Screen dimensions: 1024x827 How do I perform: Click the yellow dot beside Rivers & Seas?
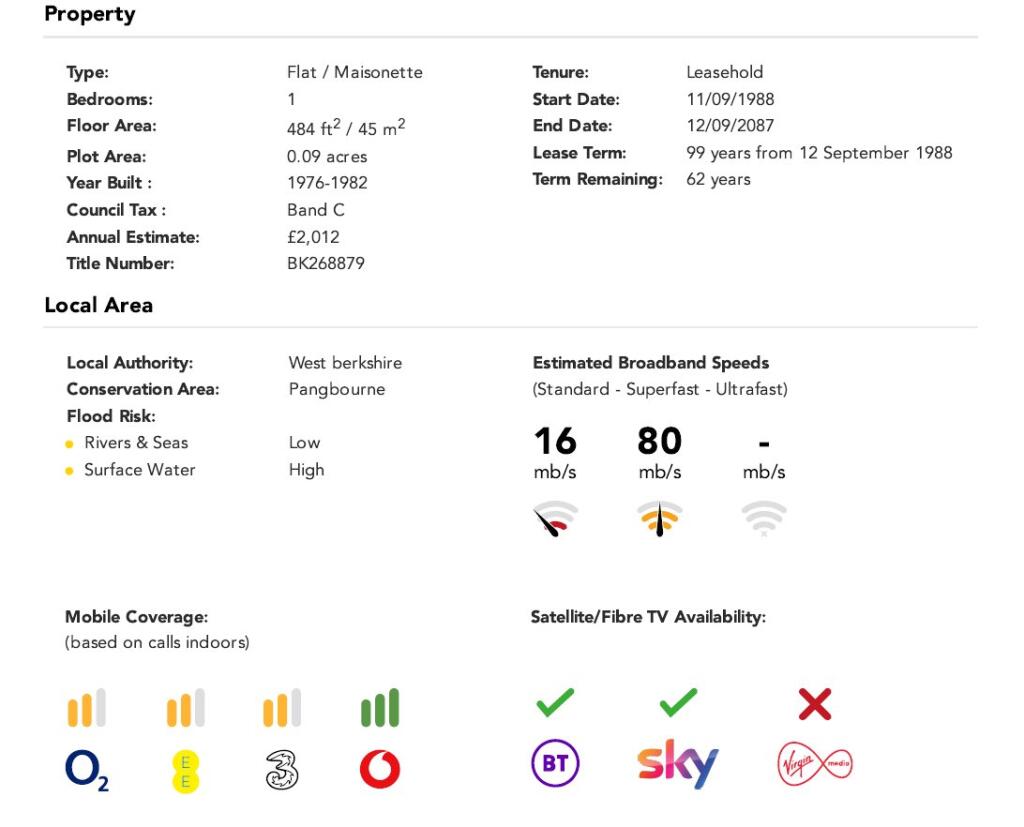70,444
